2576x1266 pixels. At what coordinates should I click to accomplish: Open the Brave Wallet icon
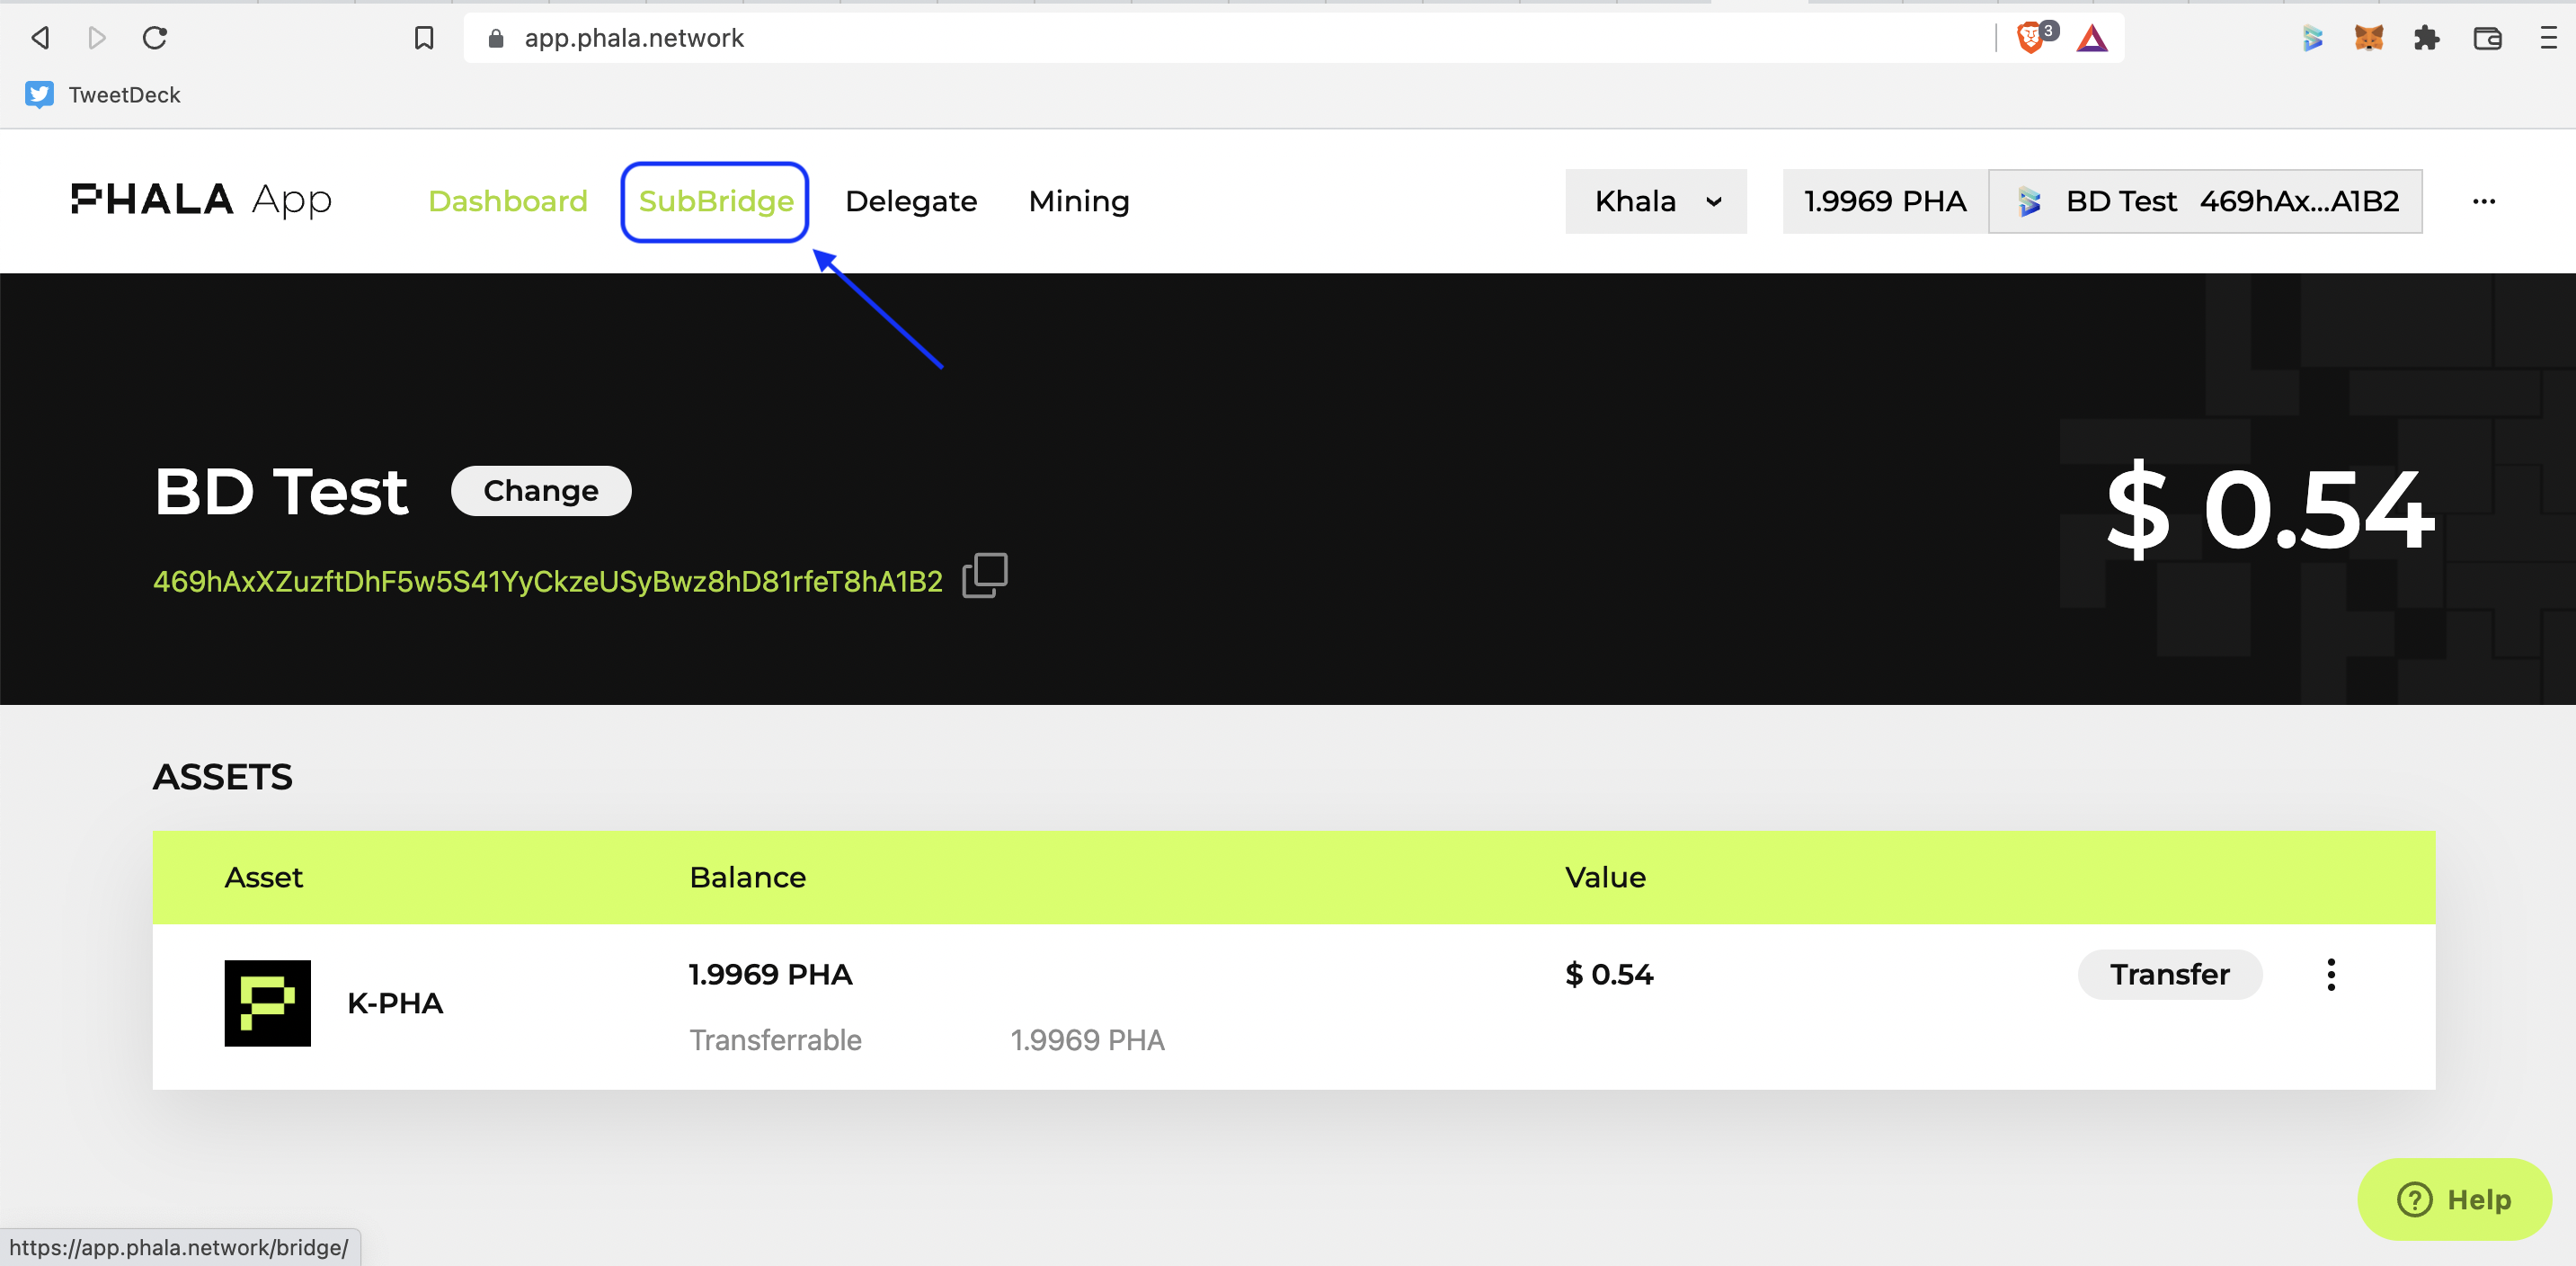[2487, 38]
